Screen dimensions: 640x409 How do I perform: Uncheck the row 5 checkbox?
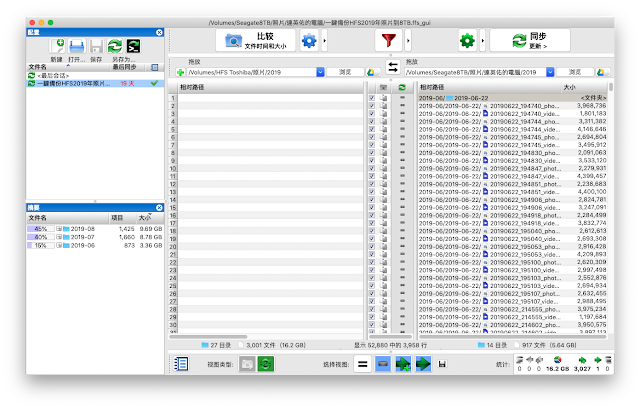pyautogui.click(x=372, y=129)
